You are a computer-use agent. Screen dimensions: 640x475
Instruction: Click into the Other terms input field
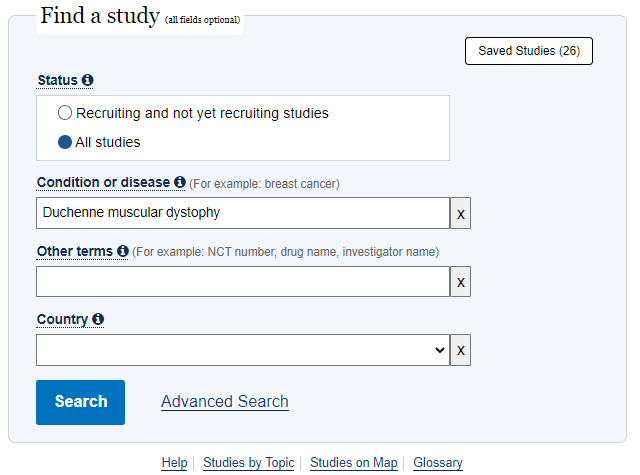pyautogui.click(x=243, y=282)
